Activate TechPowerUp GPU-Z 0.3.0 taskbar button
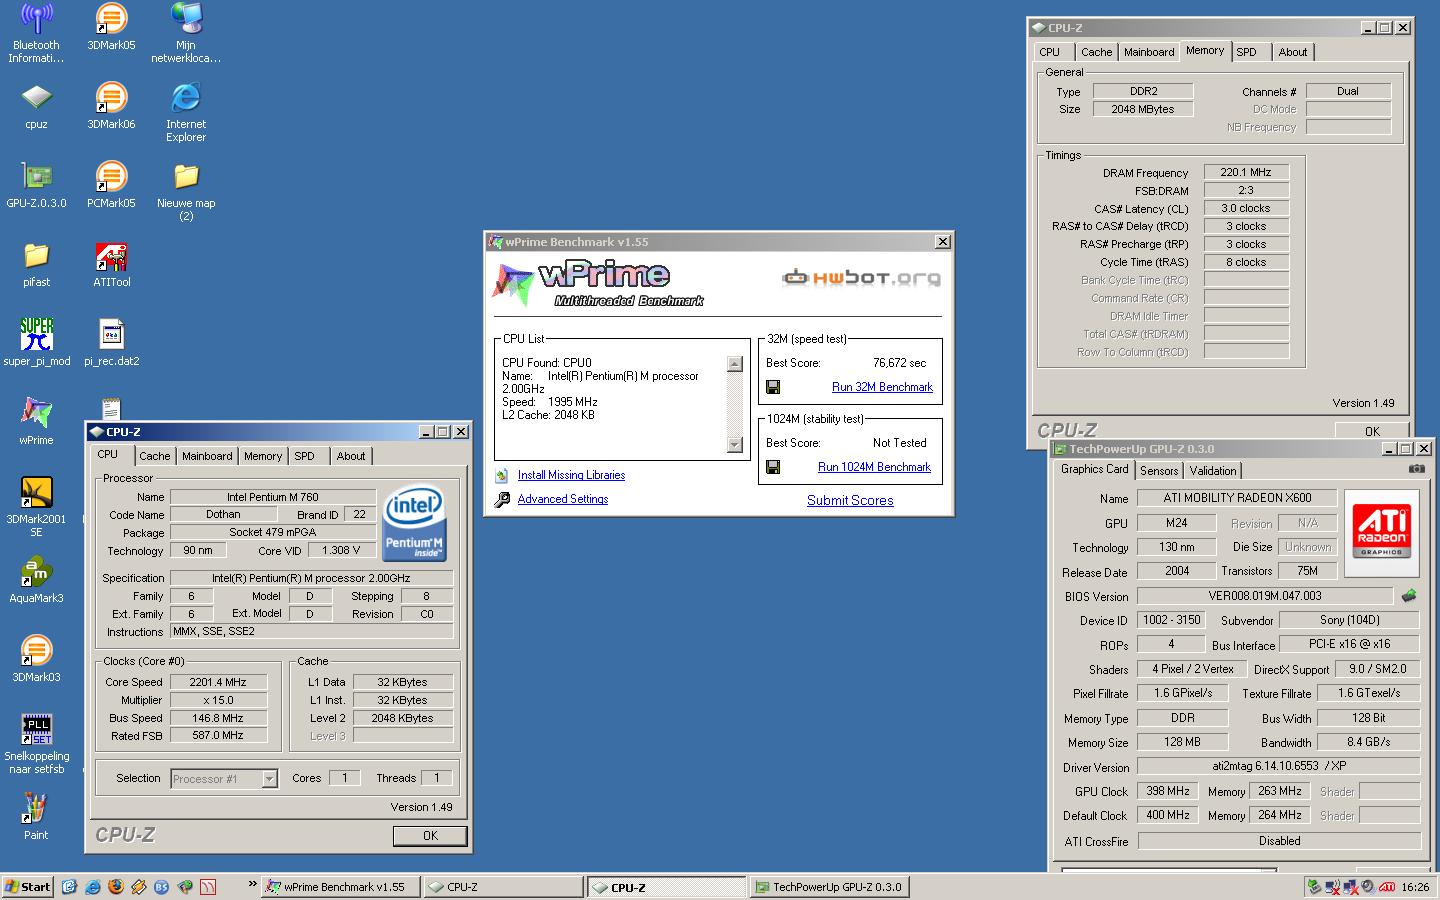The height and width of the screenshot is (900, 1440). tap(829, 887)
